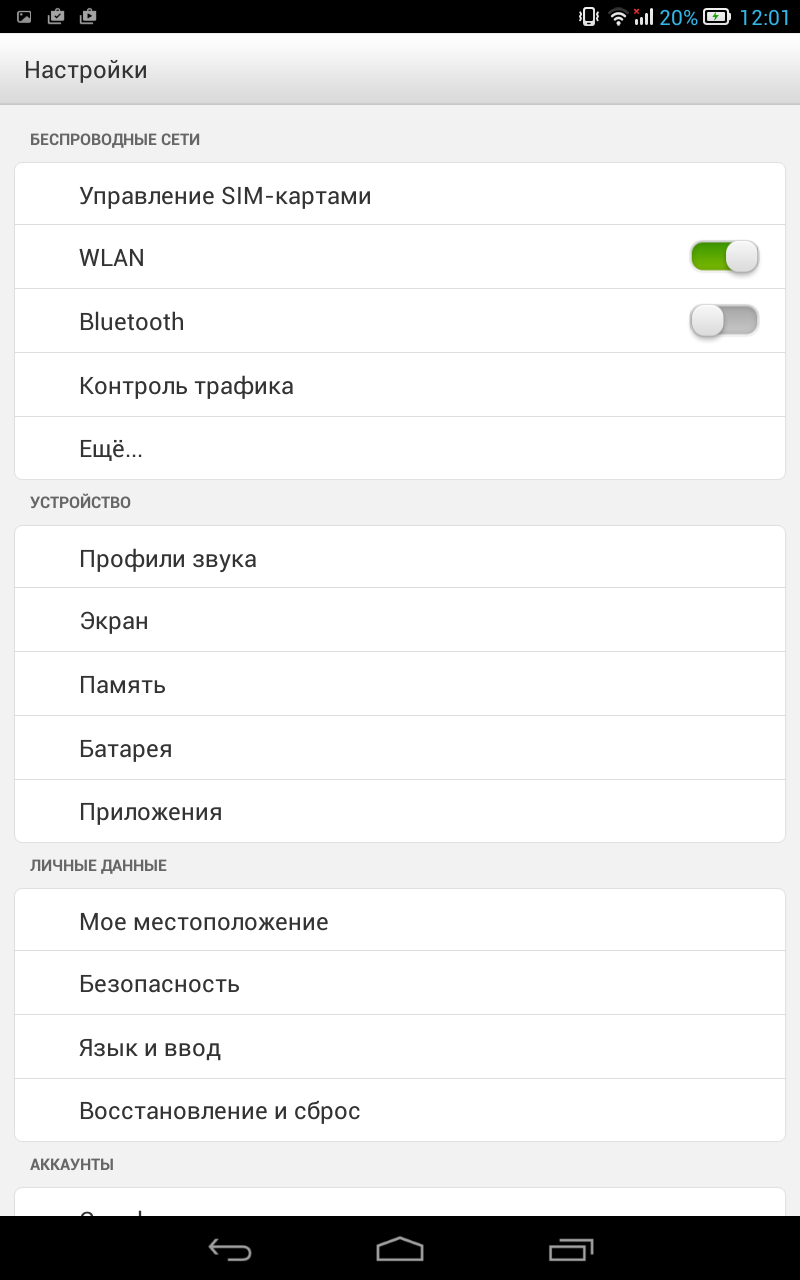This screenshot has height=1280, width=800.
Task: Open Память settings
Action: pyautogui.click(x=400, y=684)
